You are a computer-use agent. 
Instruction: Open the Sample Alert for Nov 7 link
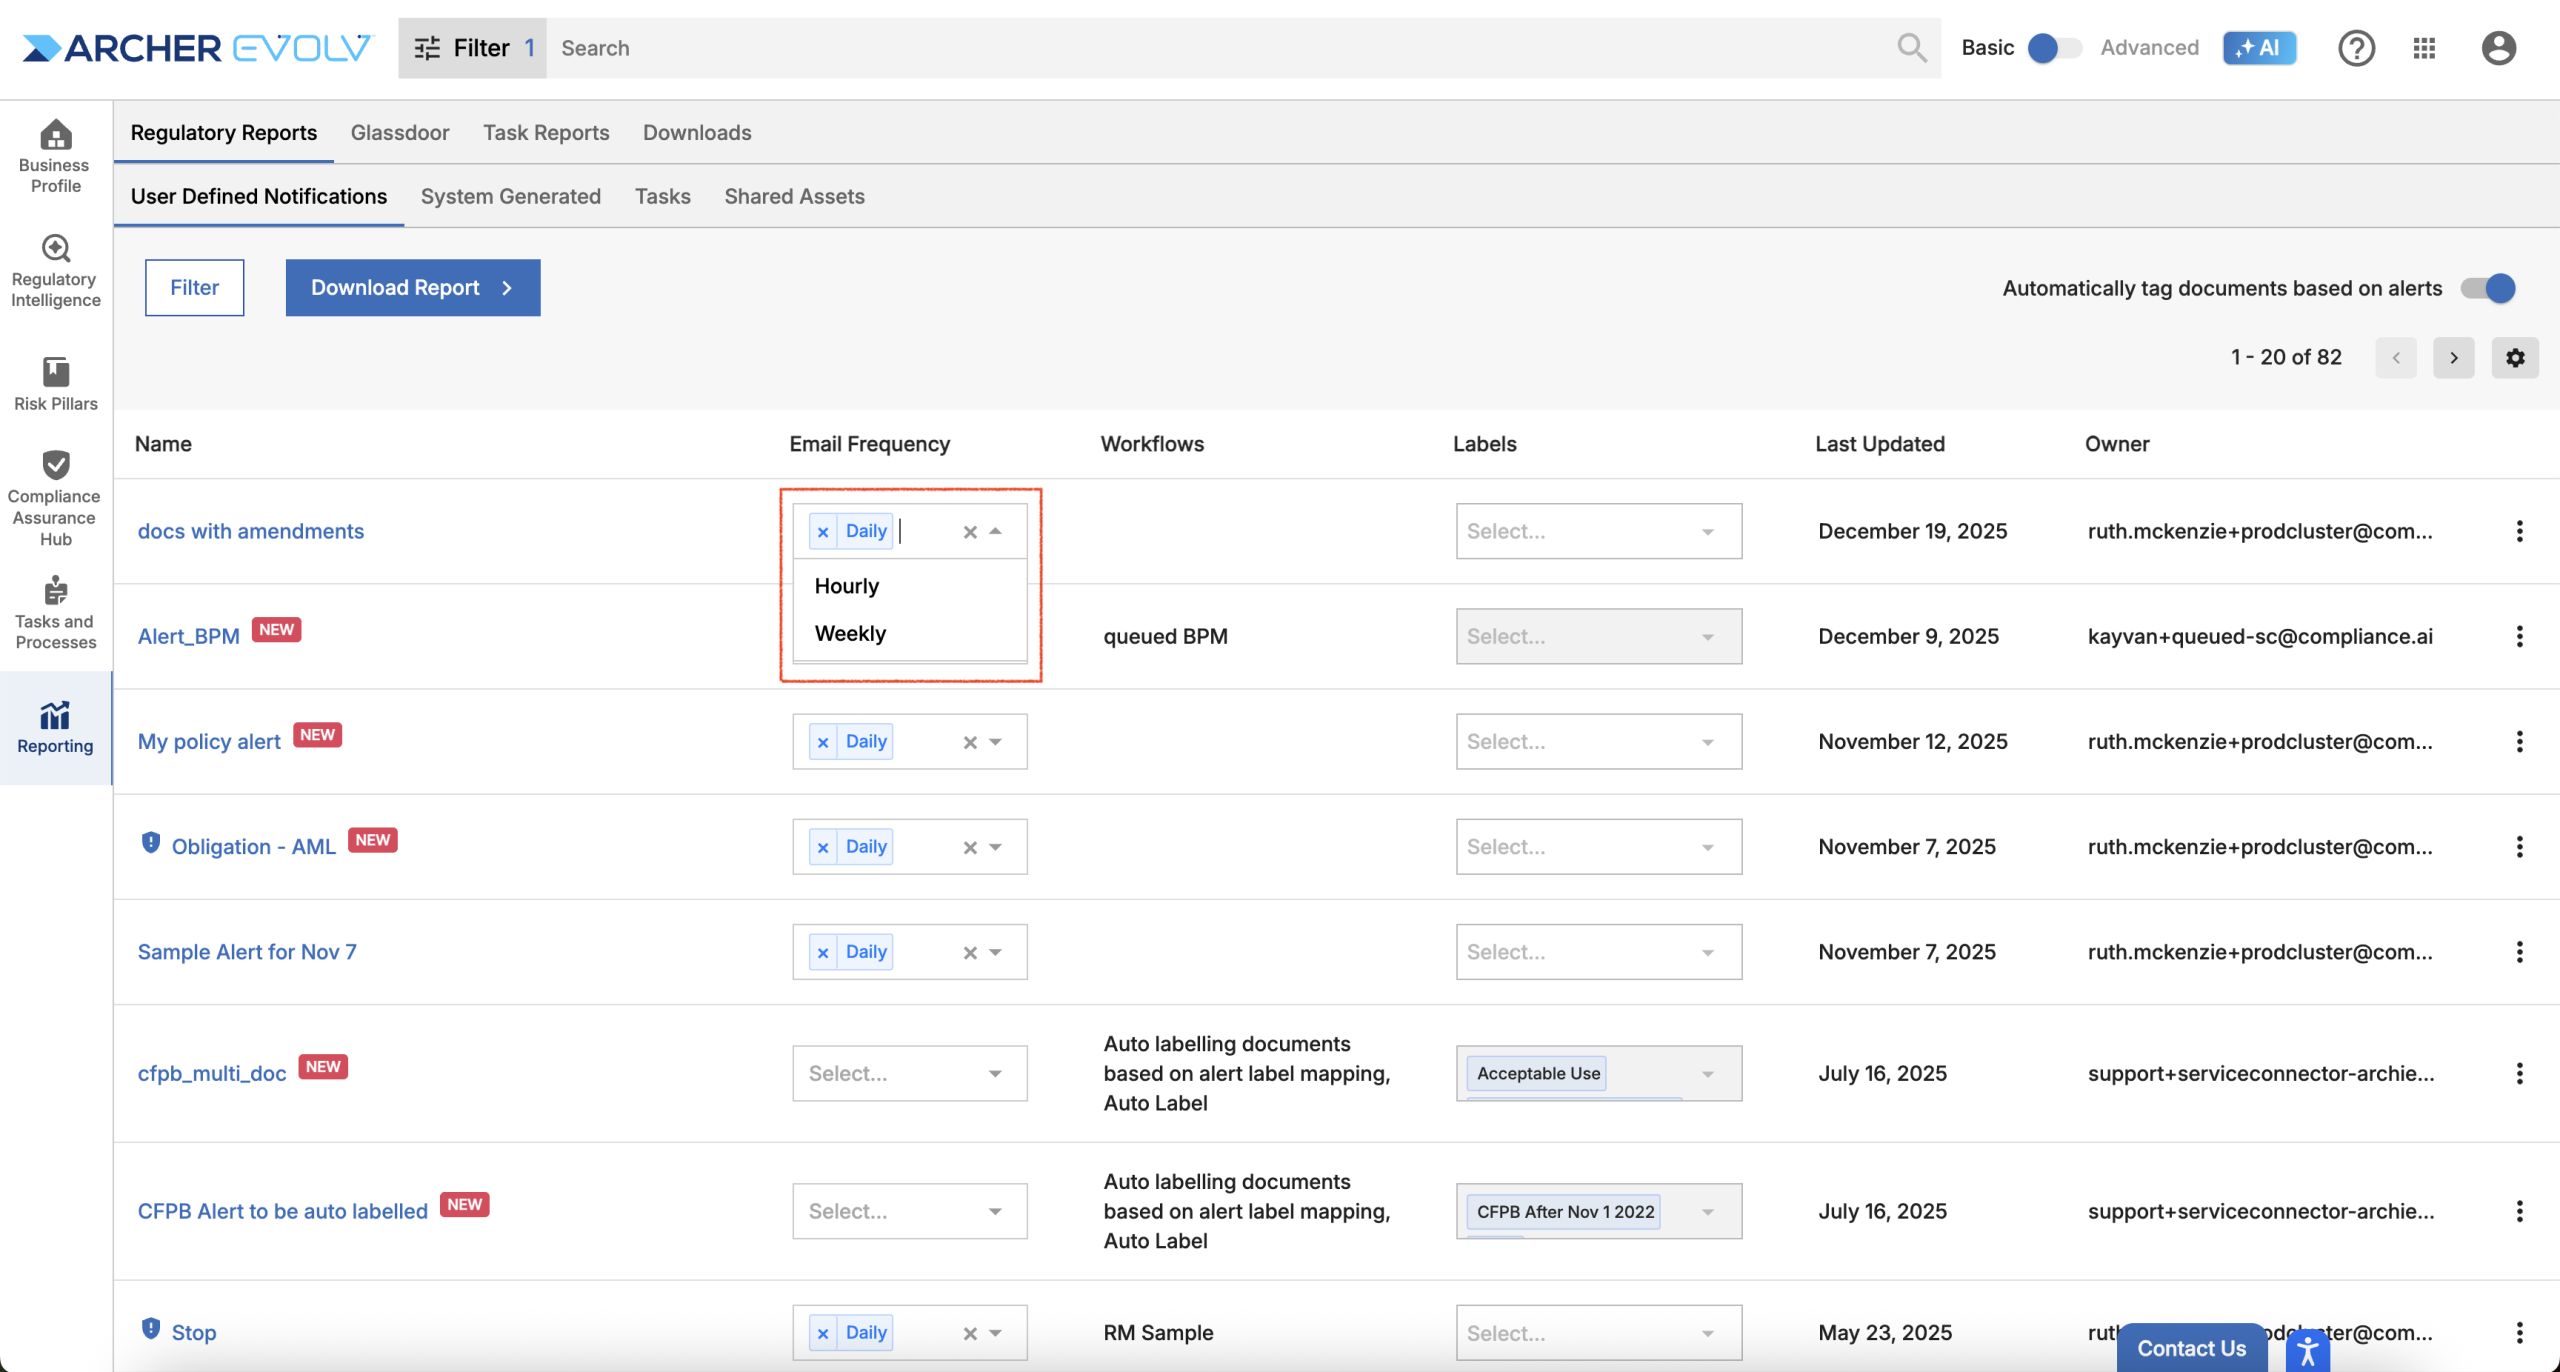[x=246, y=952]
